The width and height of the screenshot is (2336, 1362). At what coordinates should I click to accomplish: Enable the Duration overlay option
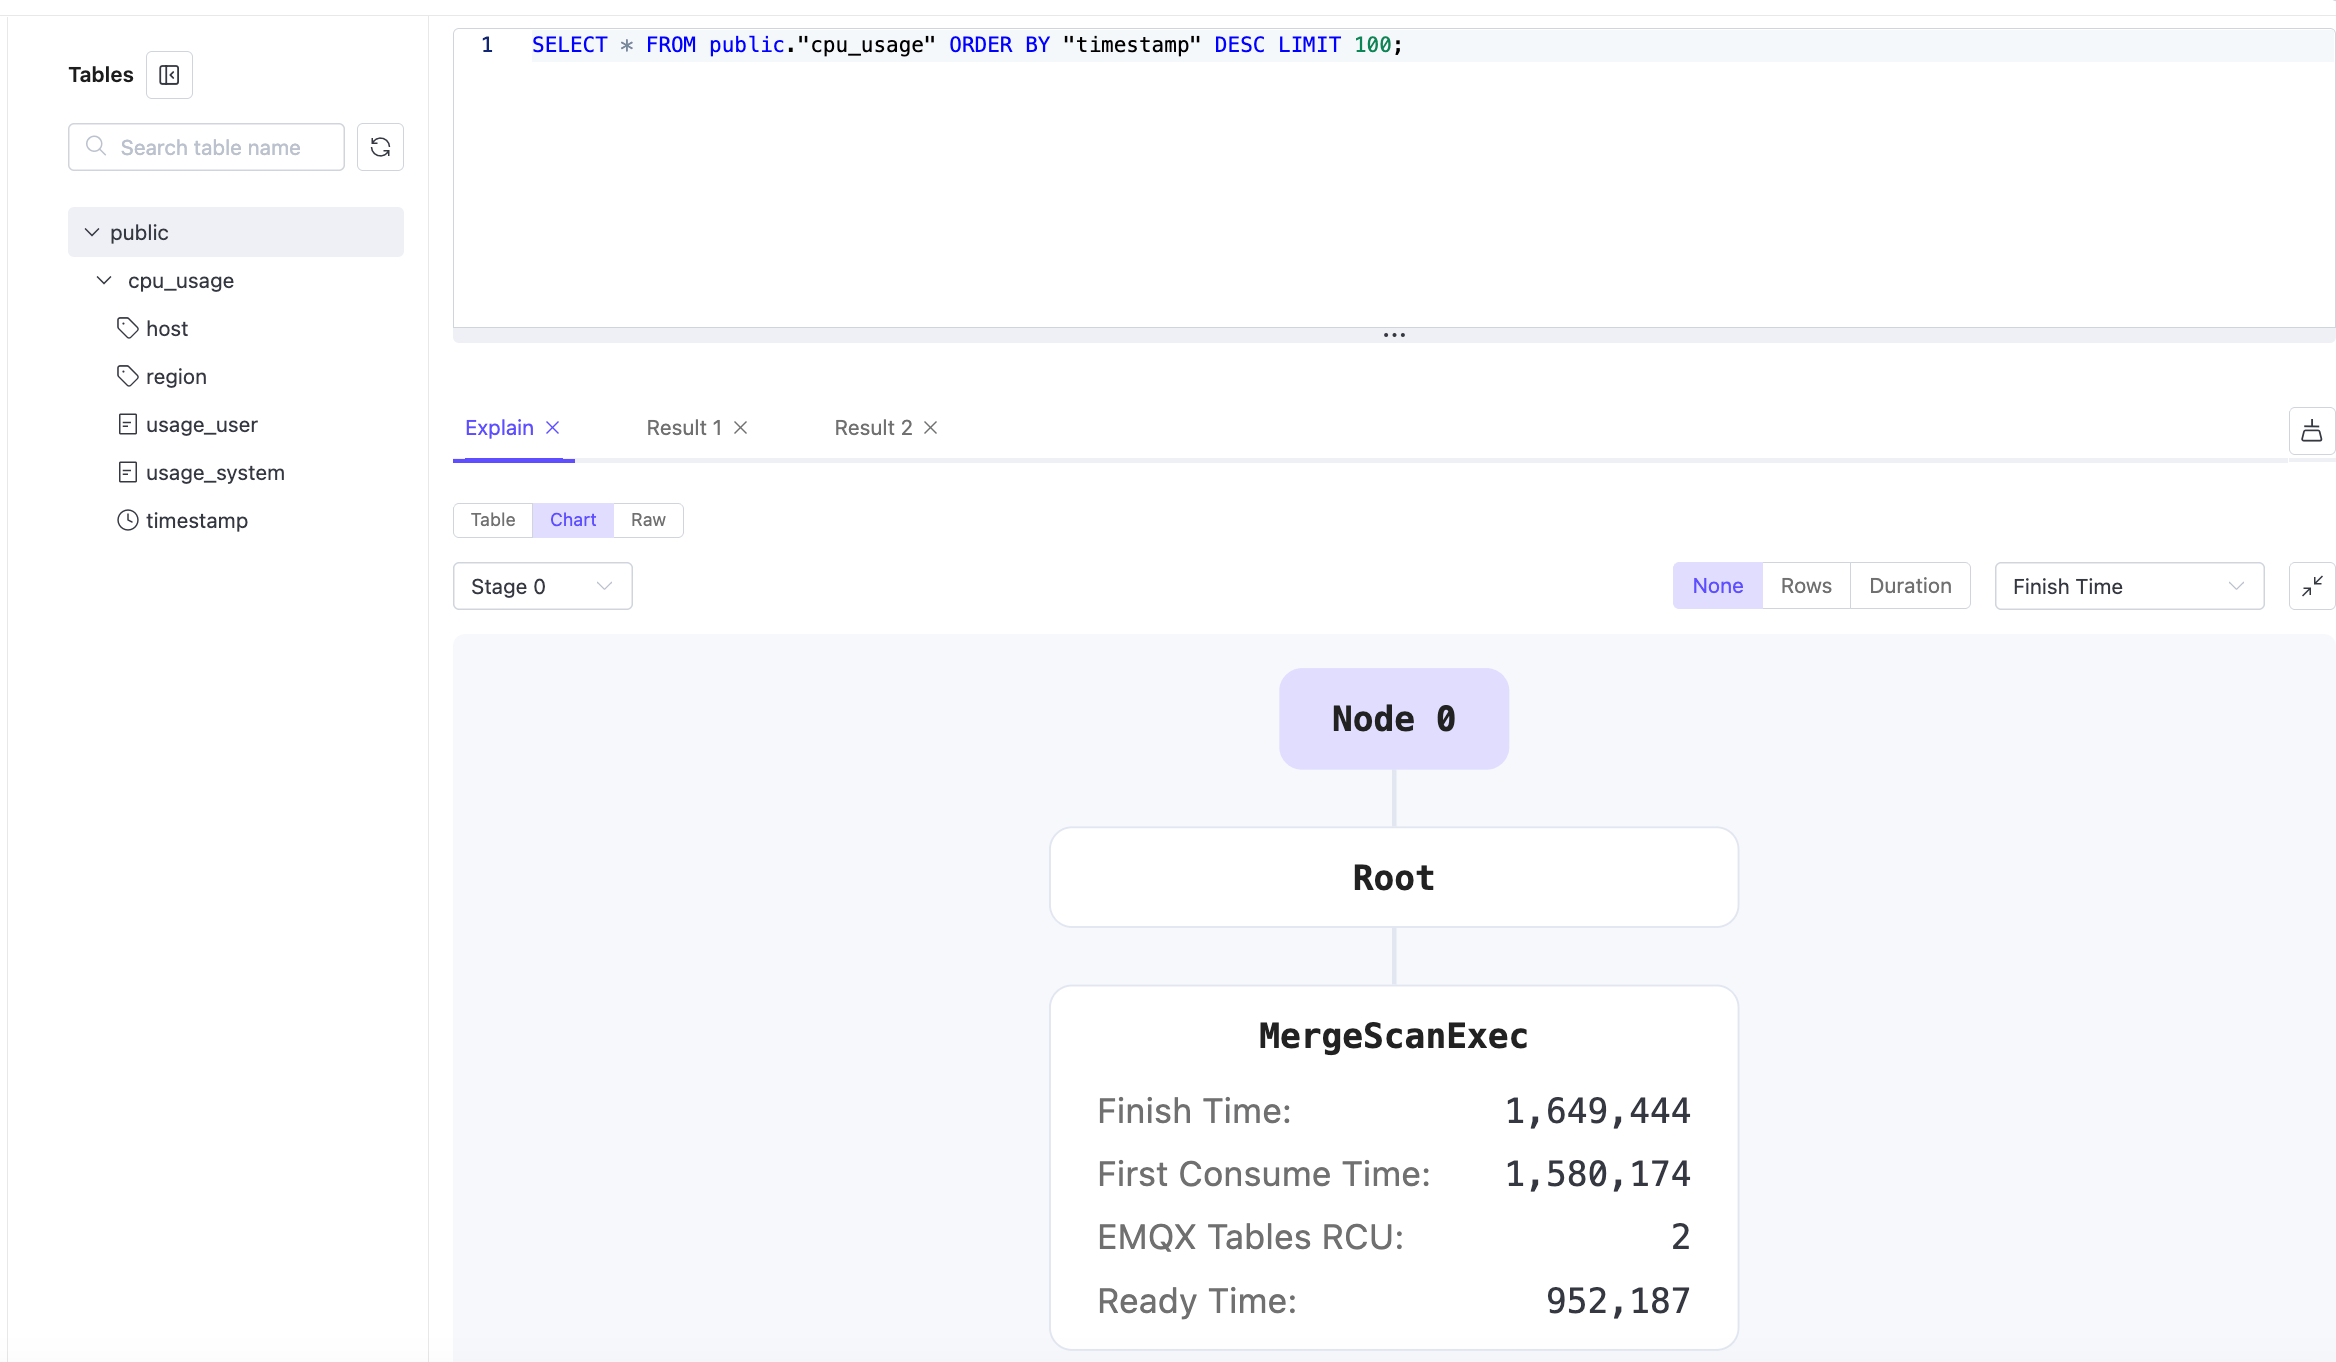1910,585
